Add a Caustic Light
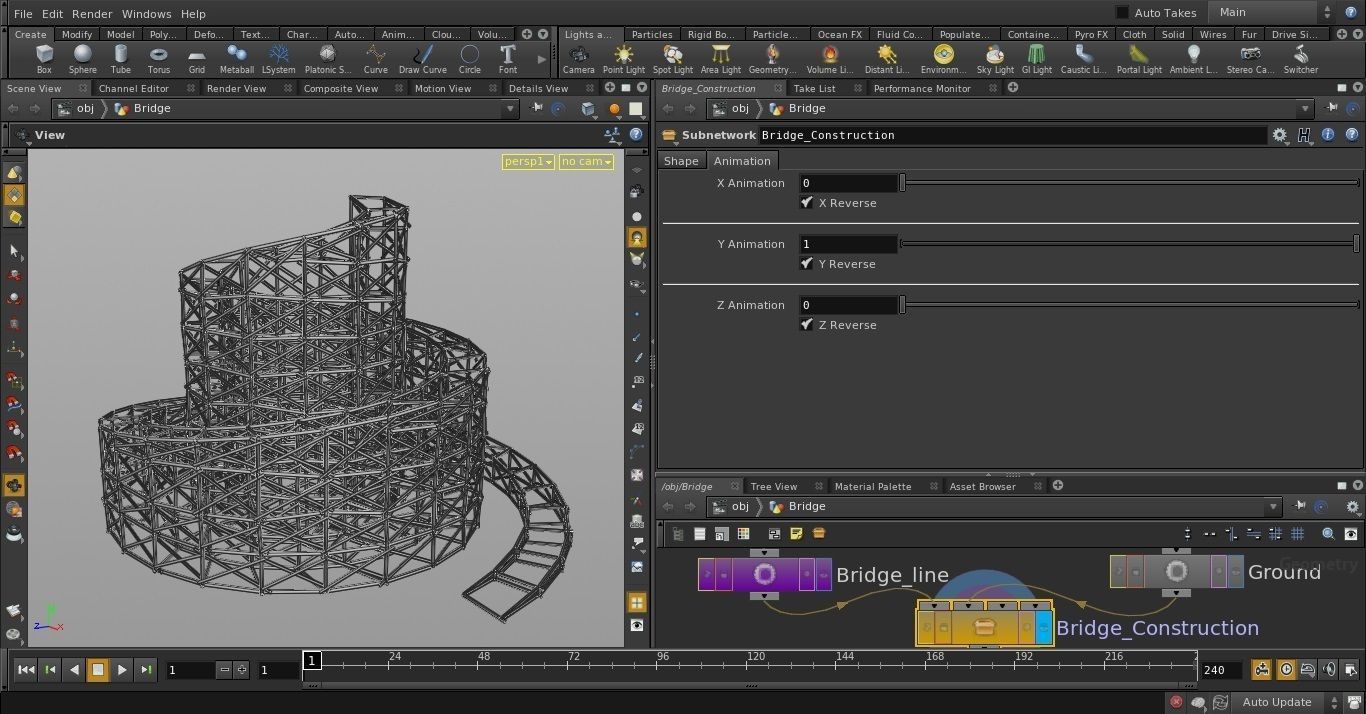Viewport: 1366px width, 714px height. (1084, 59)
